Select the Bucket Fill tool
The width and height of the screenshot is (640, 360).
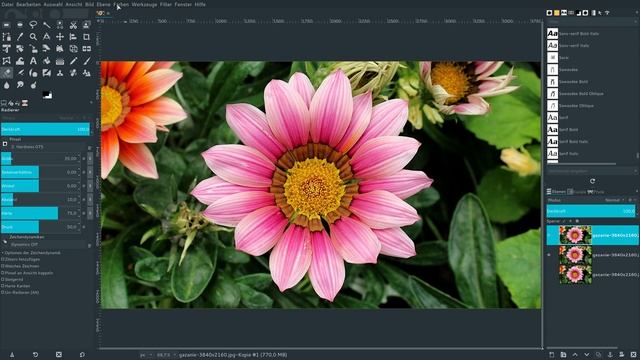coord(47,61)
